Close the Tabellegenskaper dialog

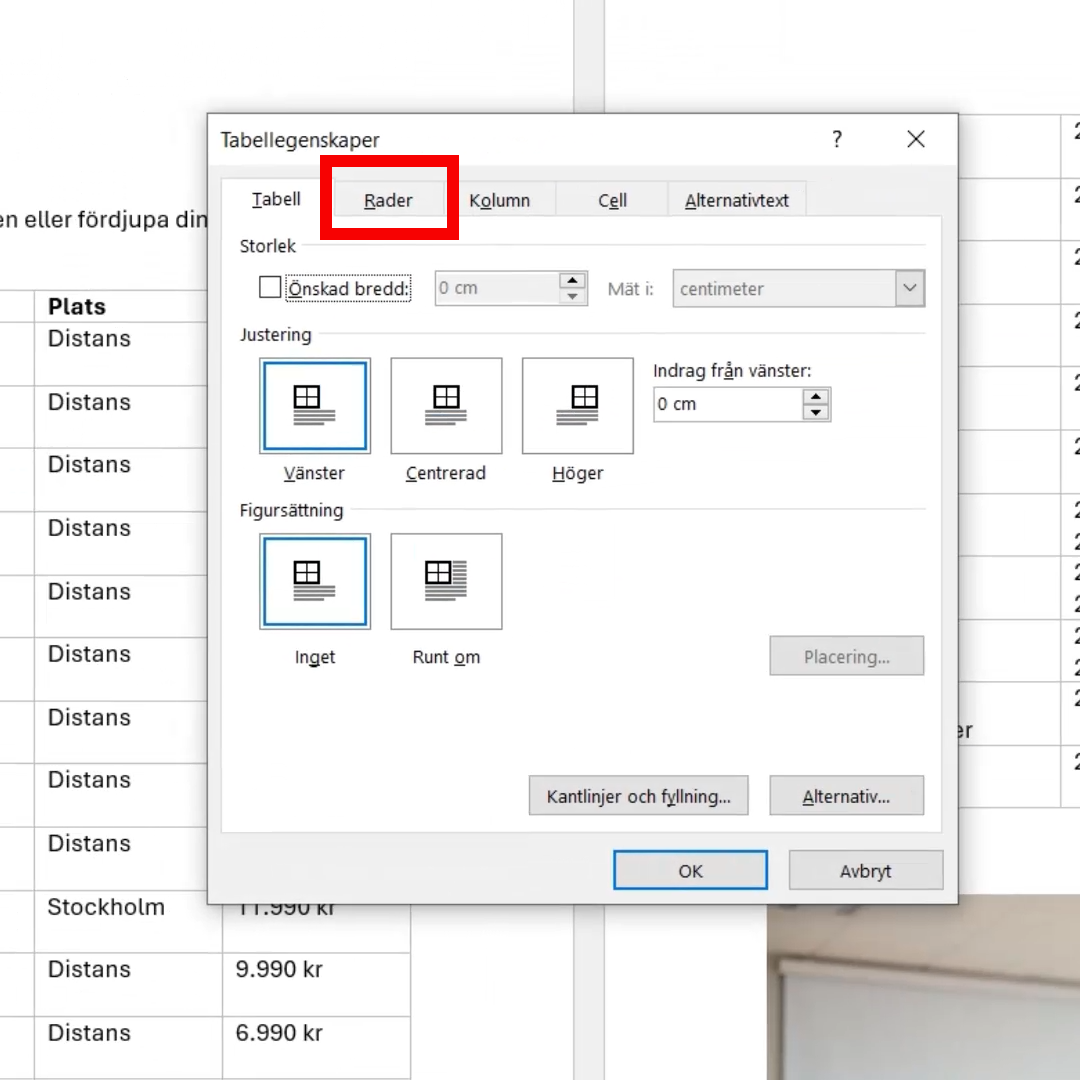point(915,140)
